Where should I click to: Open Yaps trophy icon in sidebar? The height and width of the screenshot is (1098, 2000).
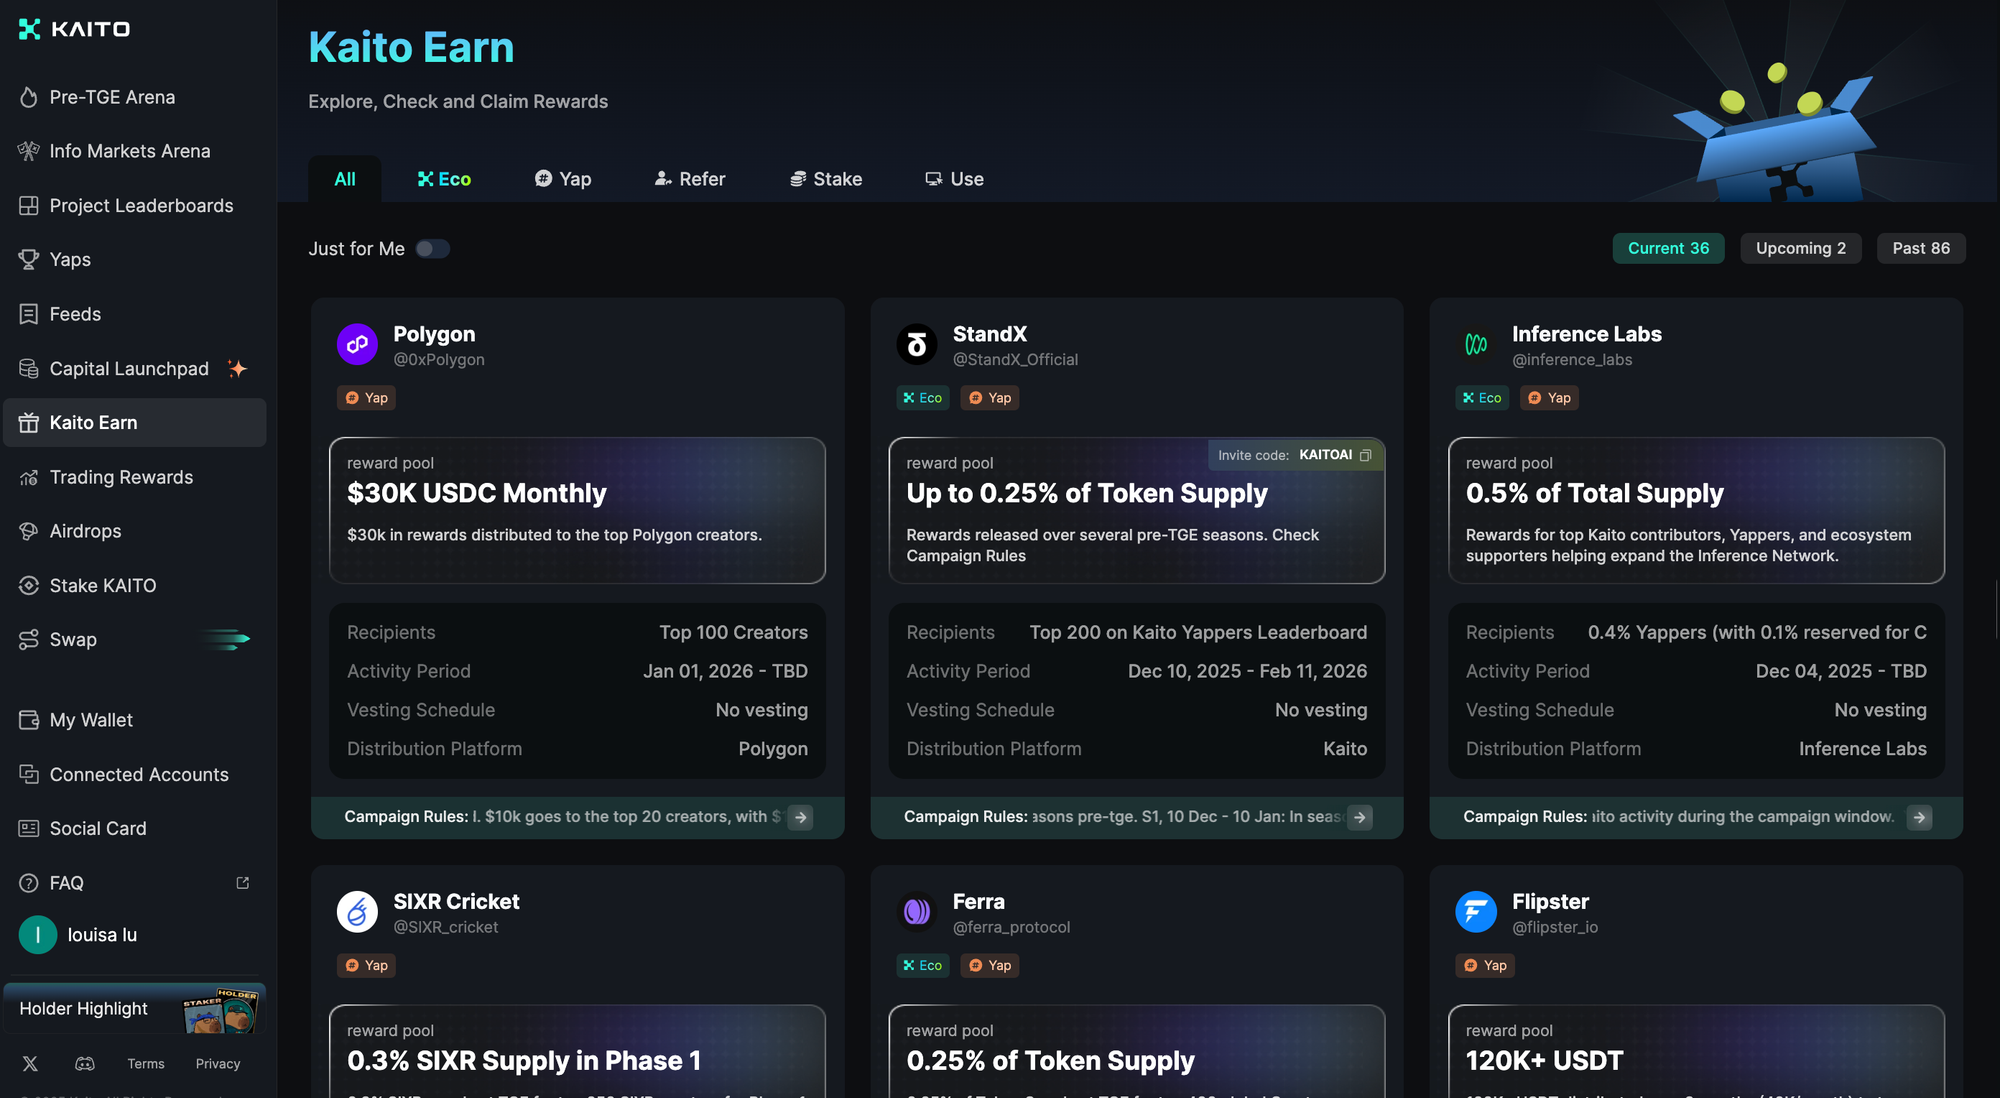pyautogui.click(x=29, y=259)
